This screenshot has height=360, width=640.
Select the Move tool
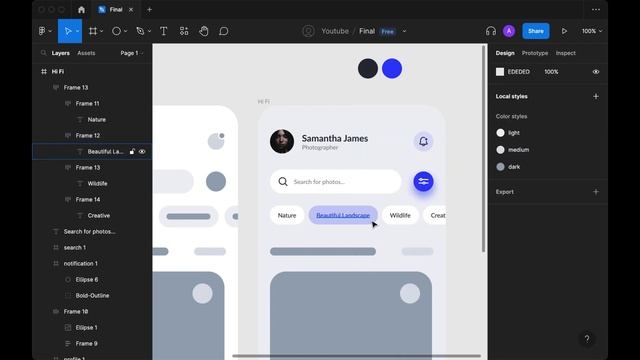pyautogui.click(x=68, y=31)
